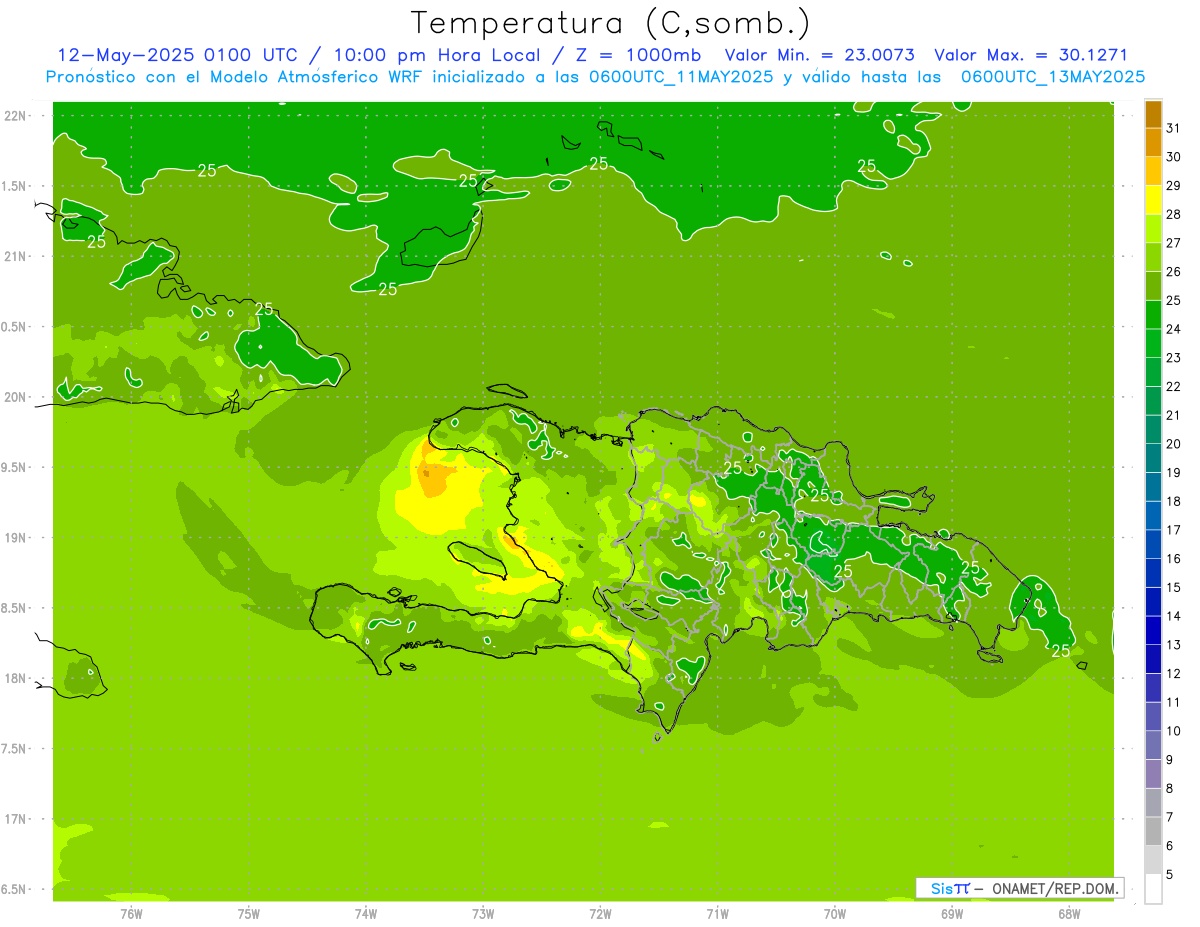Screen dimensions: 1200x927
Task: Click valid-until time "0600UTC_13MAY2025"
Action: coord(1053,76)
